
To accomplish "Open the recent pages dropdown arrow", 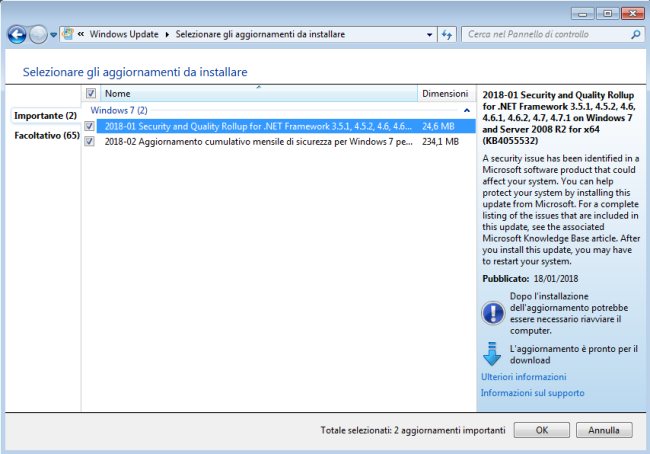I will [53, 35].
